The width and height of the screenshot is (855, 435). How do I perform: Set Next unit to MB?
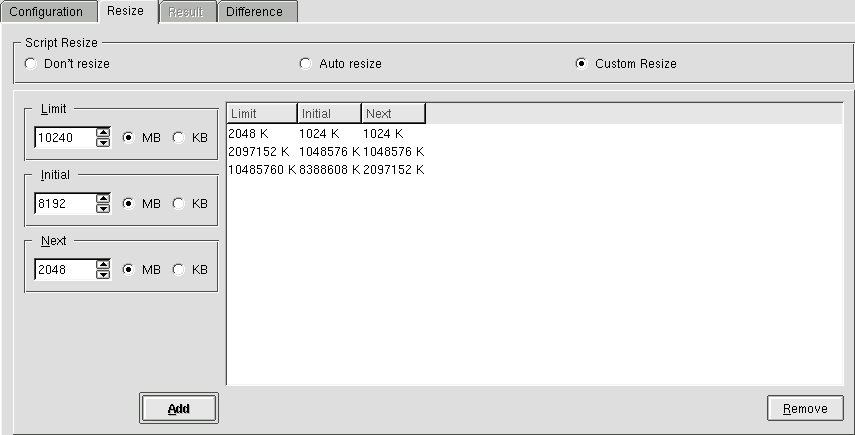tap(128, 270)
